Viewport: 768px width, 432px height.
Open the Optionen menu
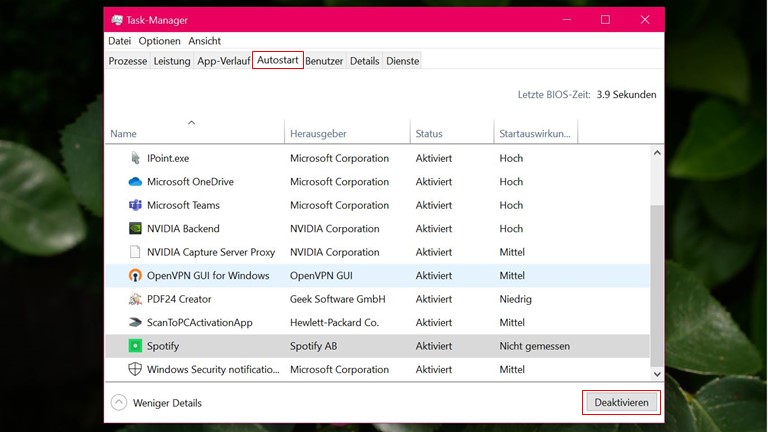pyautogui.click(x=160, y=41)
